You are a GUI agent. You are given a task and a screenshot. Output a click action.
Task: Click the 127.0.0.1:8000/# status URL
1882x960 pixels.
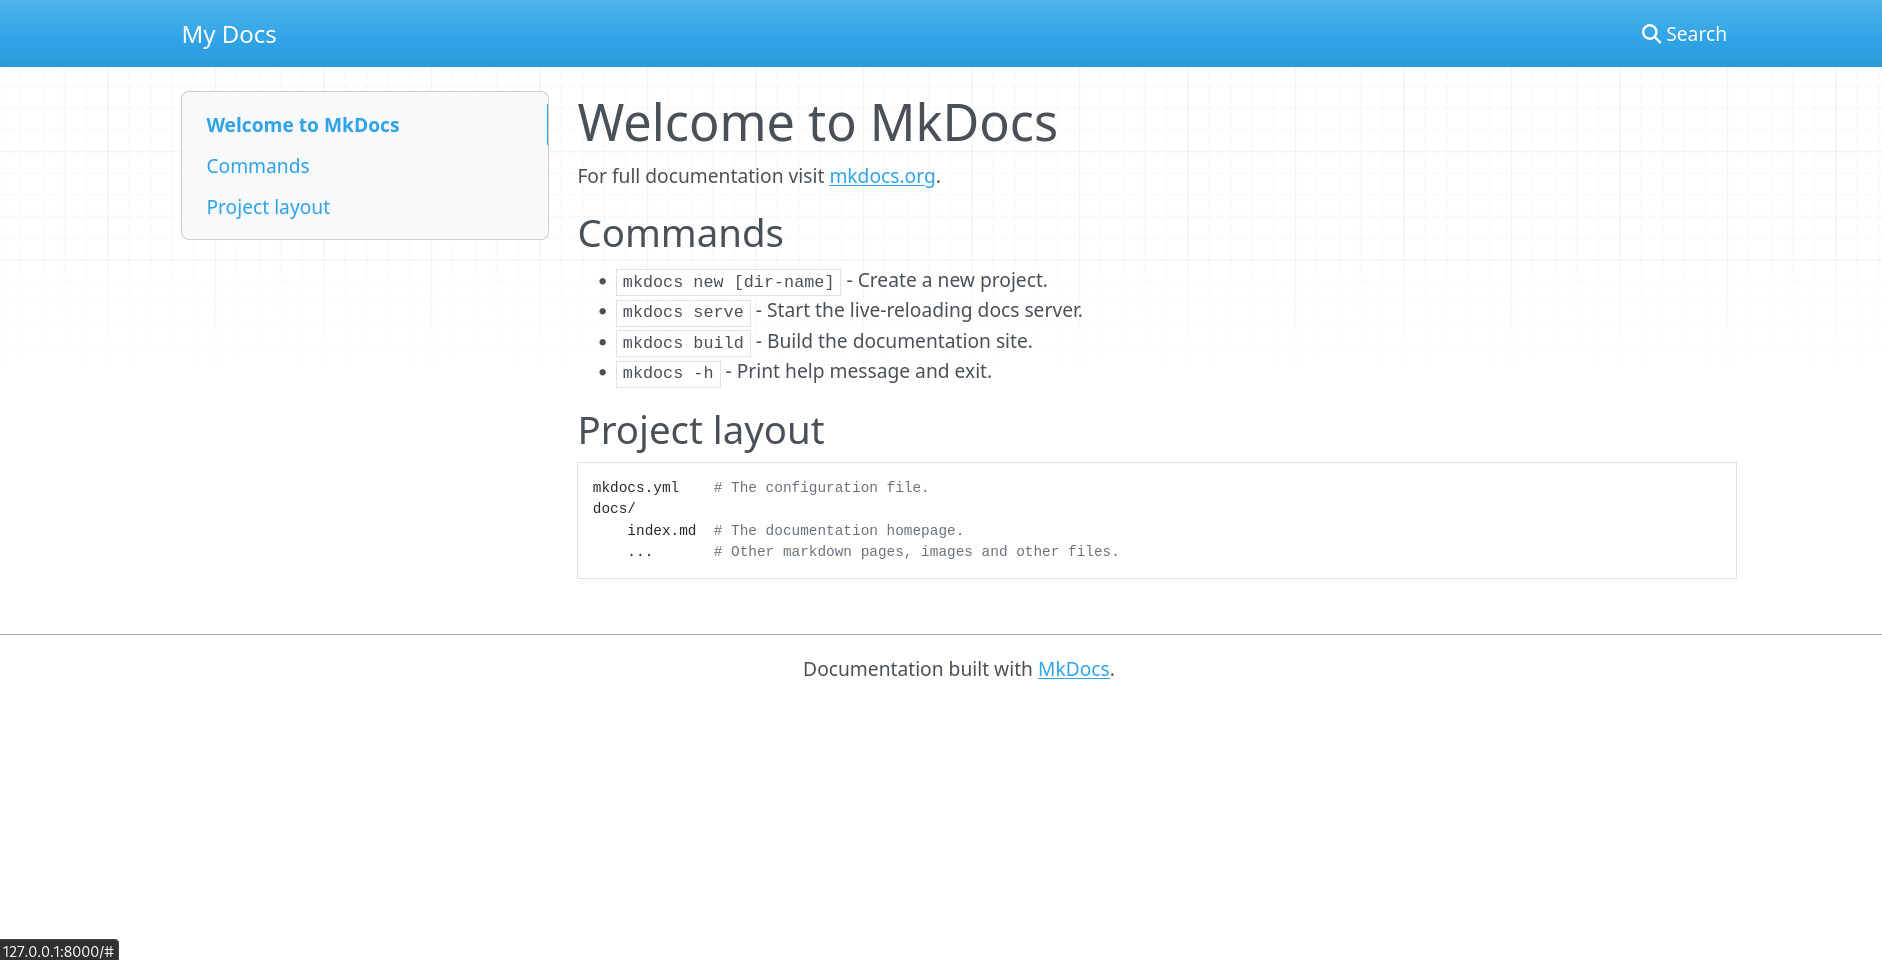pos(59,951)
